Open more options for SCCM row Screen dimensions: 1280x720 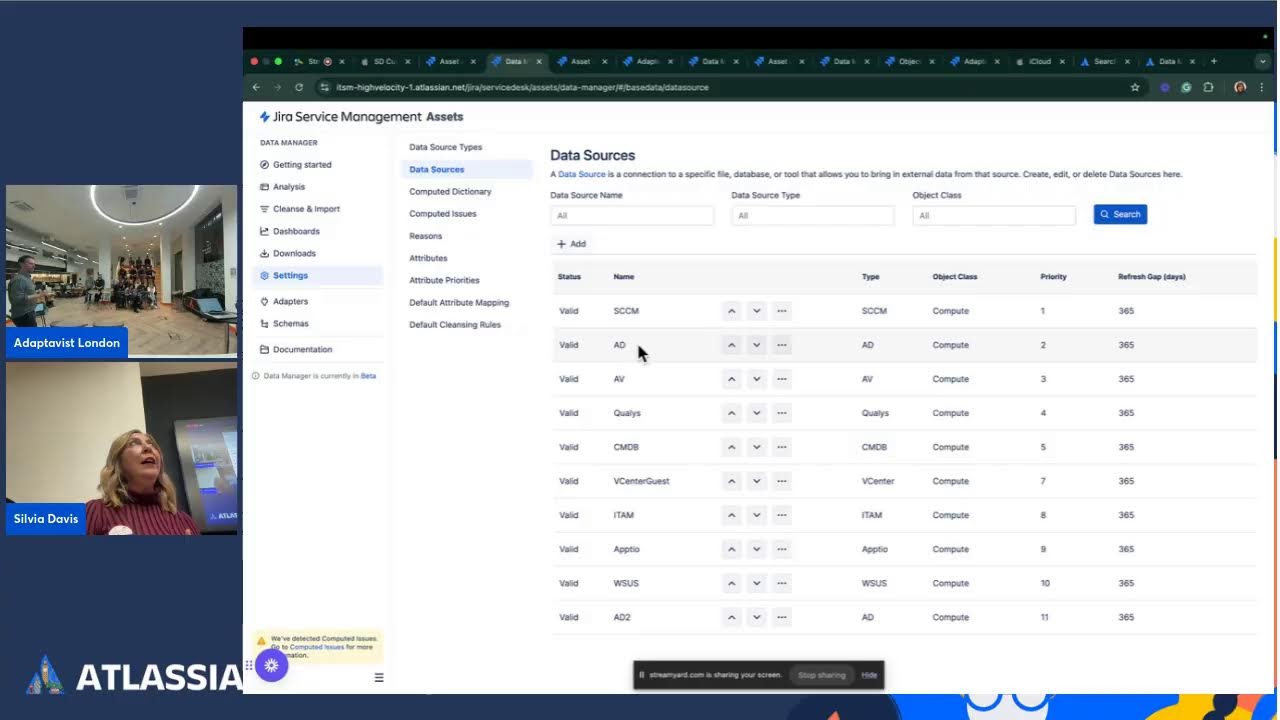(781, 311)
